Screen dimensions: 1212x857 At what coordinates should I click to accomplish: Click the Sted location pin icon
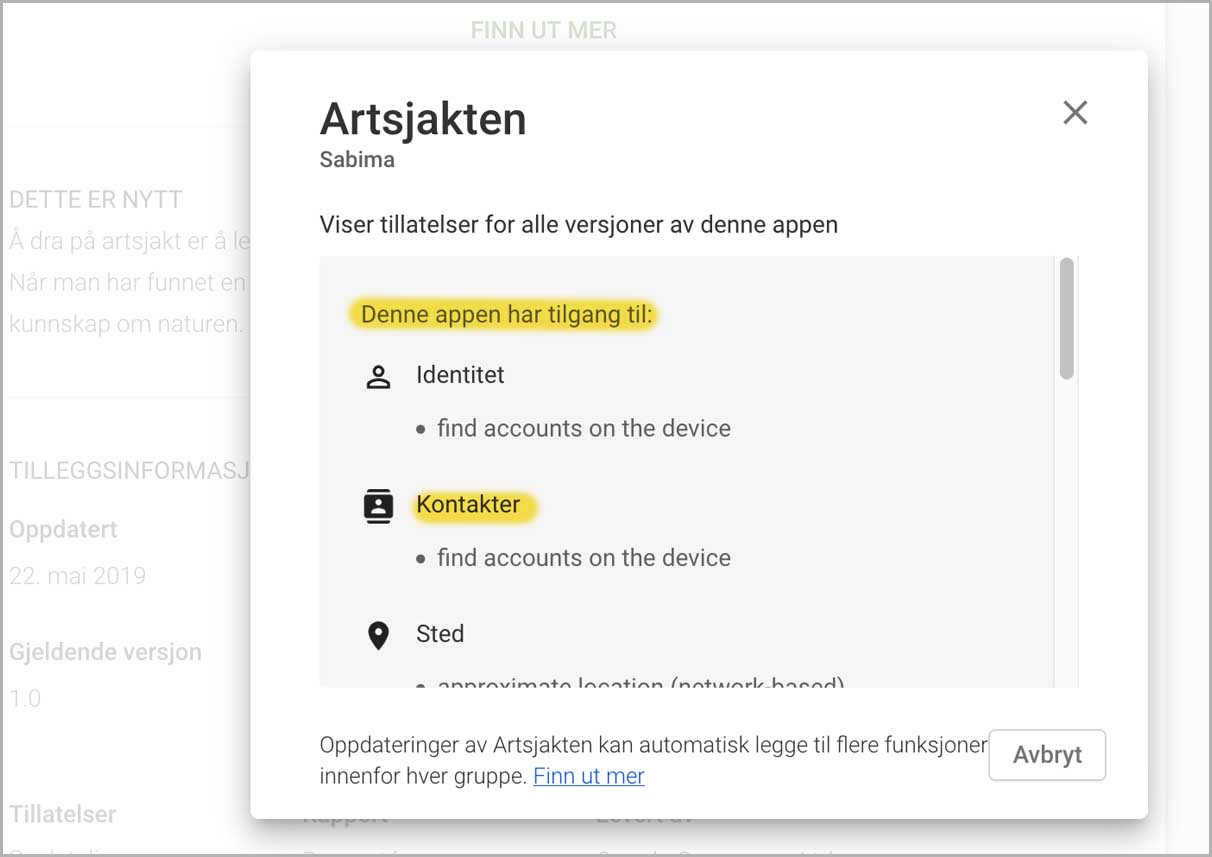(x=378, y=635)
